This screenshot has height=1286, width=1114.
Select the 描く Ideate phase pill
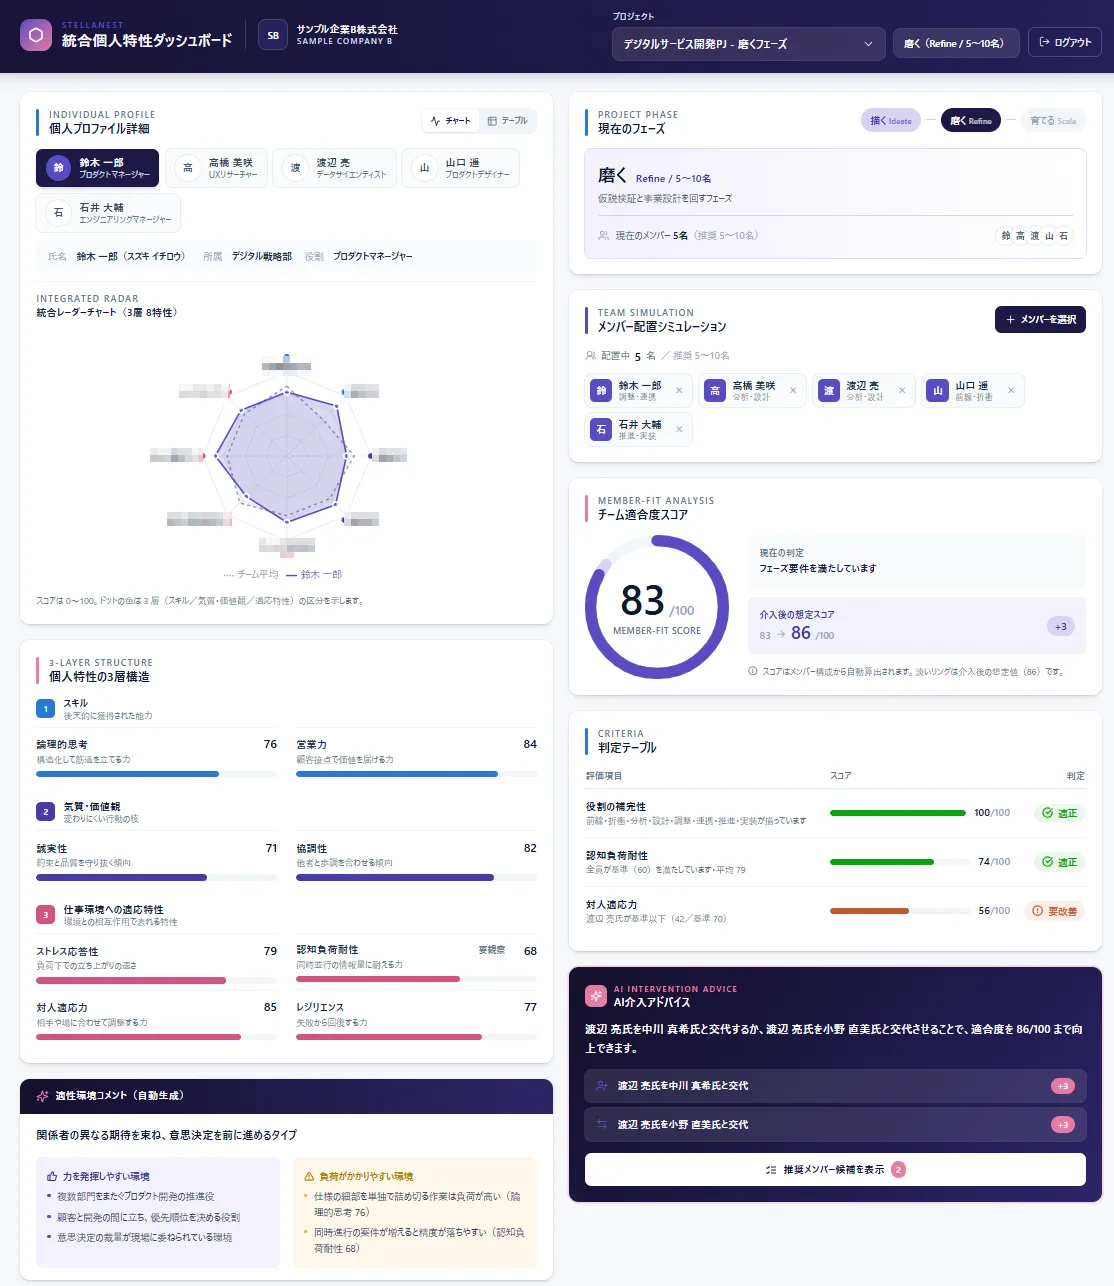[x=891, y=121]
